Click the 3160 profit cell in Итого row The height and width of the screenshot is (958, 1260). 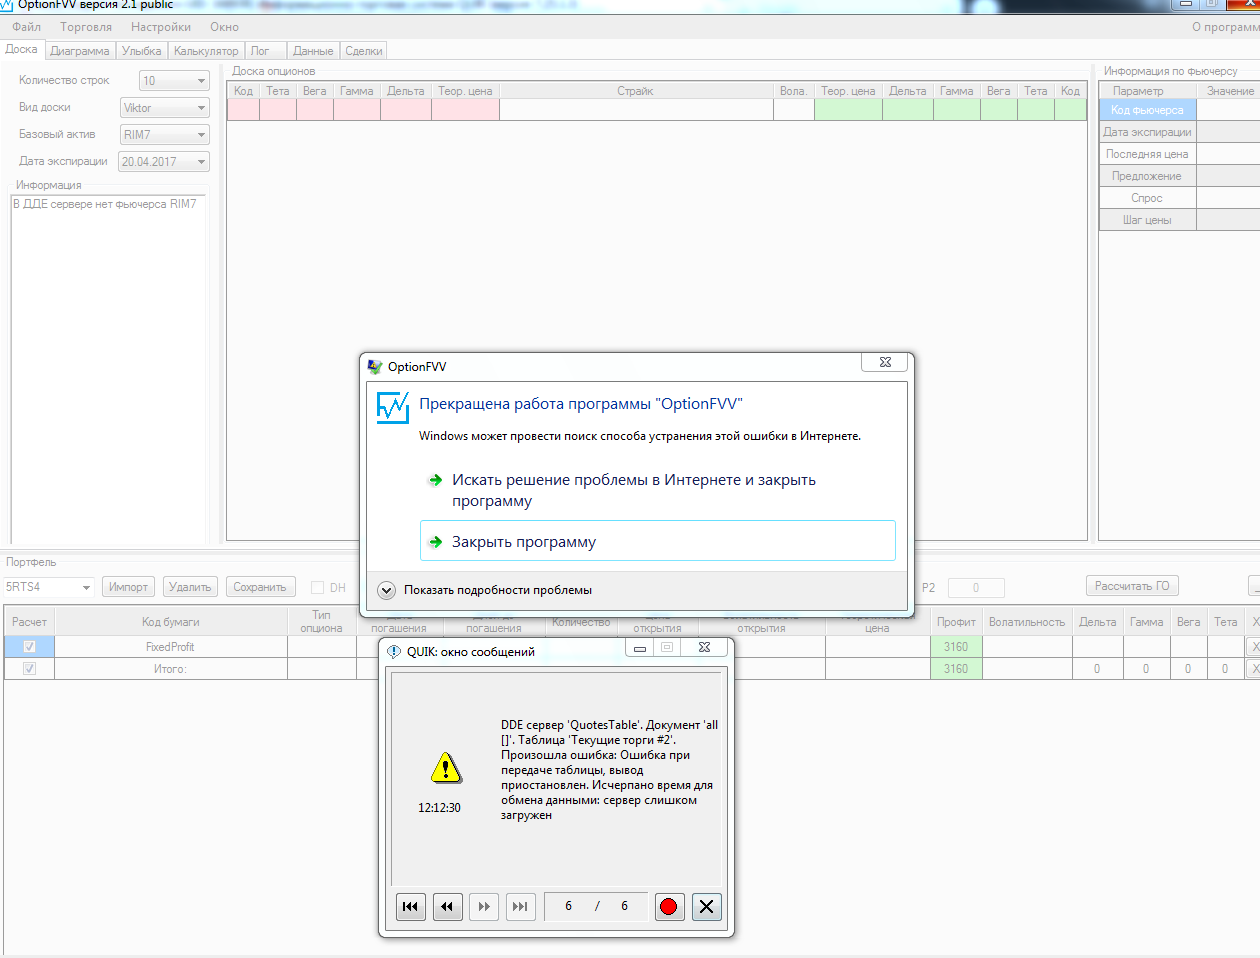click(x=956, y=669)
